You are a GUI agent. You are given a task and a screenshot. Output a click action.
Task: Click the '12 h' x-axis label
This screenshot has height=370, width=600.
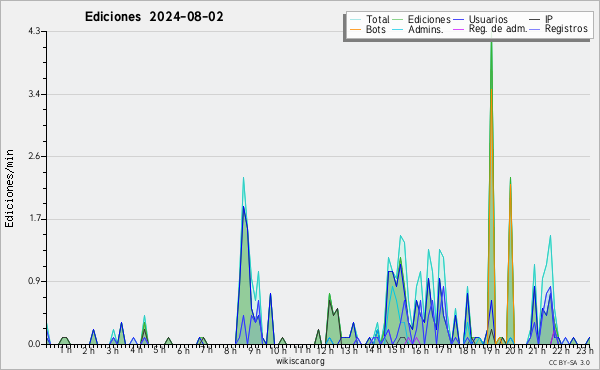coord(325,351)
